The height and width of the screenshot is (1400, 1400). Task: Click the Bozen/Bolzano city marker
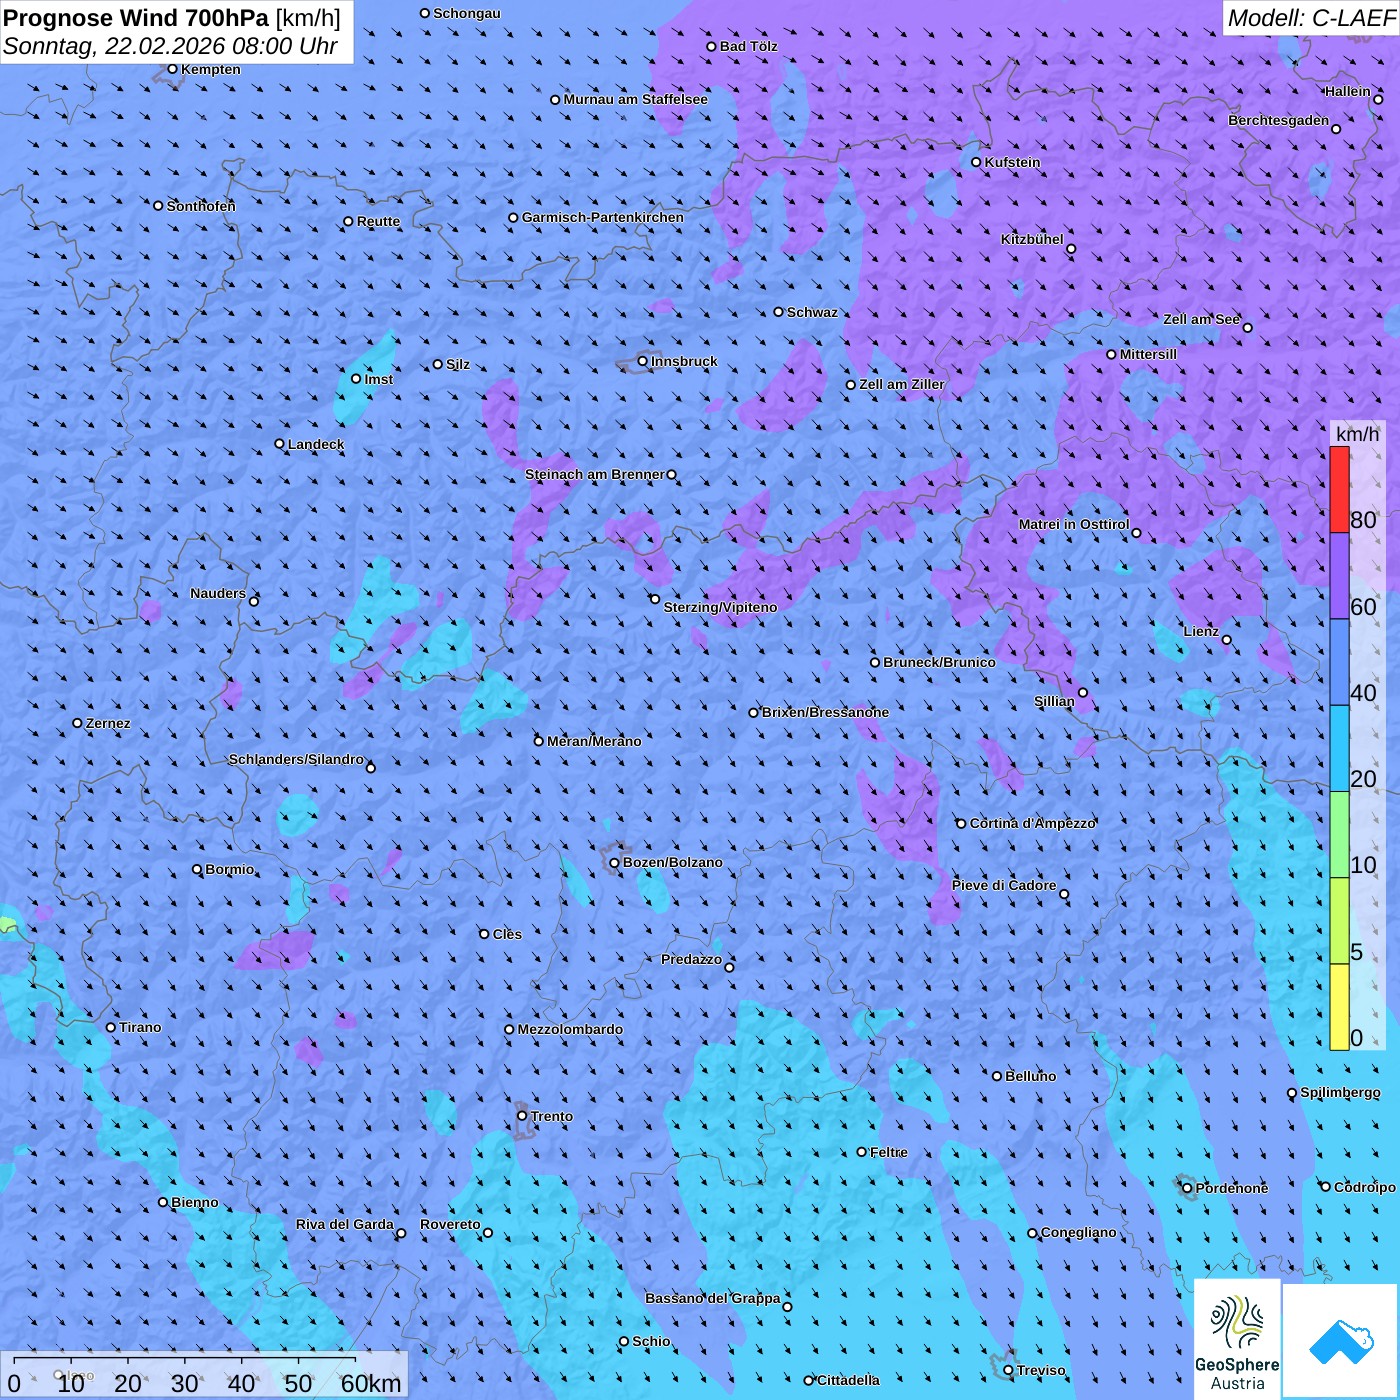click(x=615, y=862)
